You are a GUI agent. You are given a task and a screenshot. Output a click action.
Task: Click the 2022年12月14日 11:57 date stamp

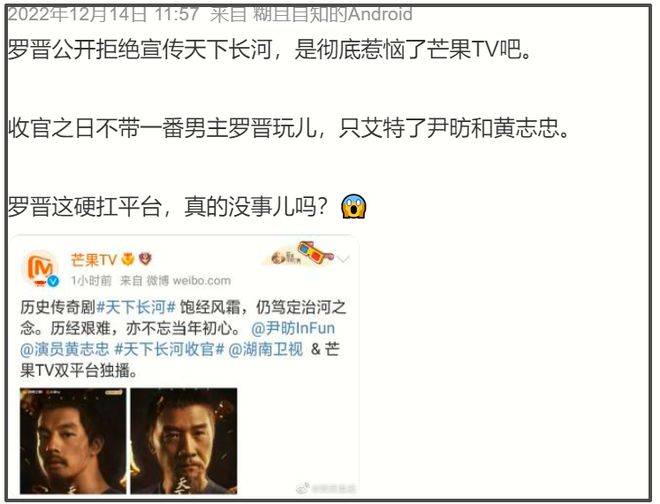point(103,14)
